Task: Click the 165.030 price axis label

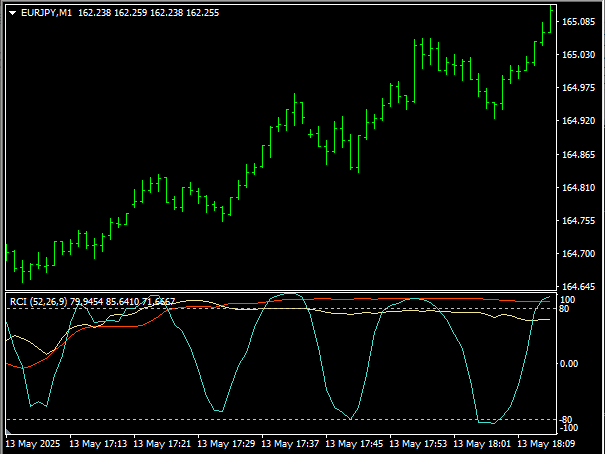Action: (x=578, y=54)
